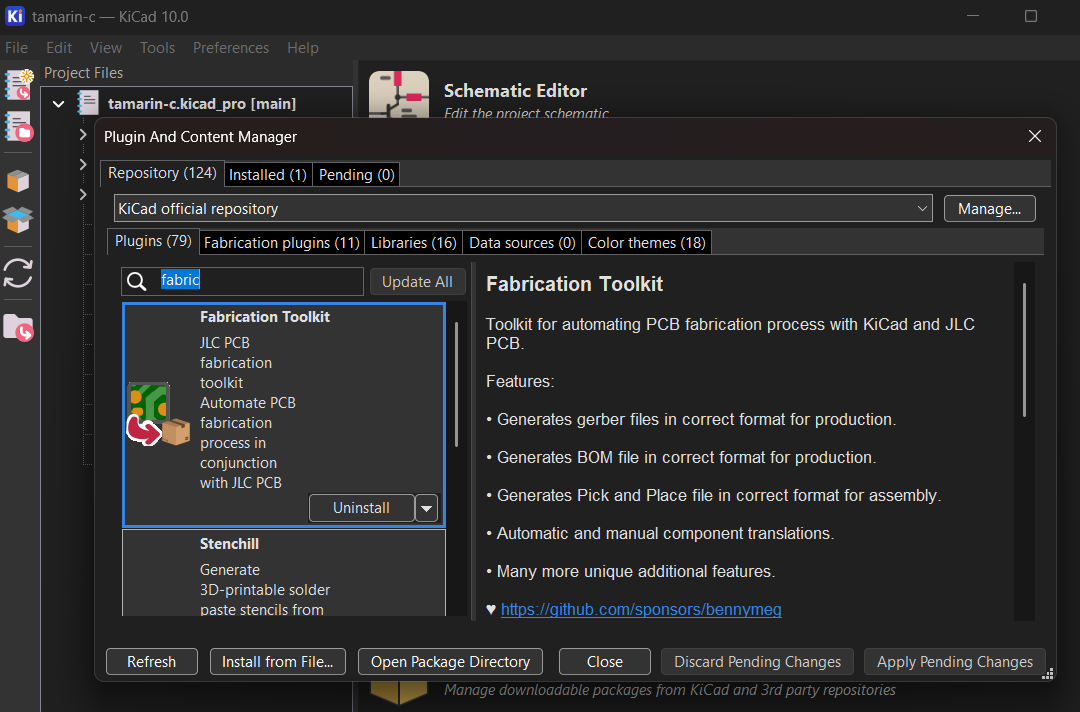Image resolution: width=1080 pixels, height=712 pixels.
Task: Click the plugin search field containing fabric
Action: 242,281
